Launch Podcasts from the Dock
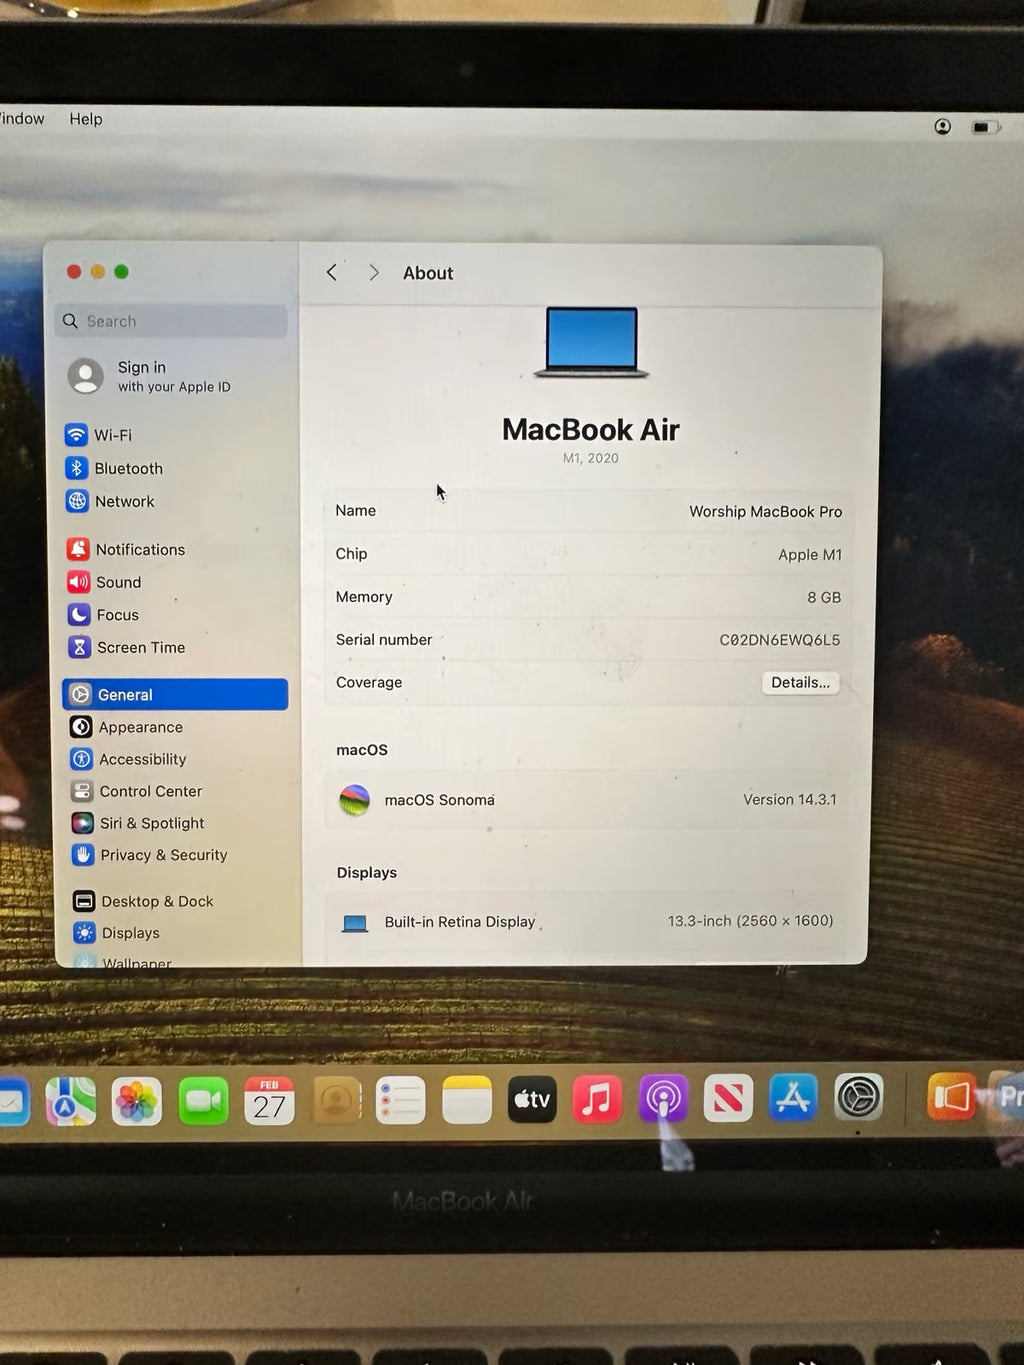This screenshot has width=1024, height=1365. 663,1100
